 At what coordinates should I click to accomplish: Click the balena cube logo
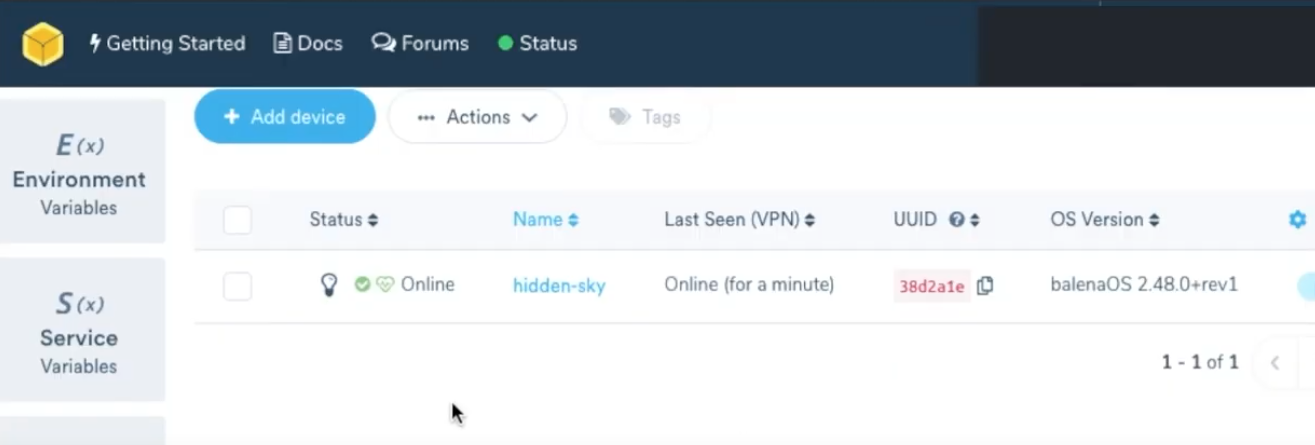[43, 44]
